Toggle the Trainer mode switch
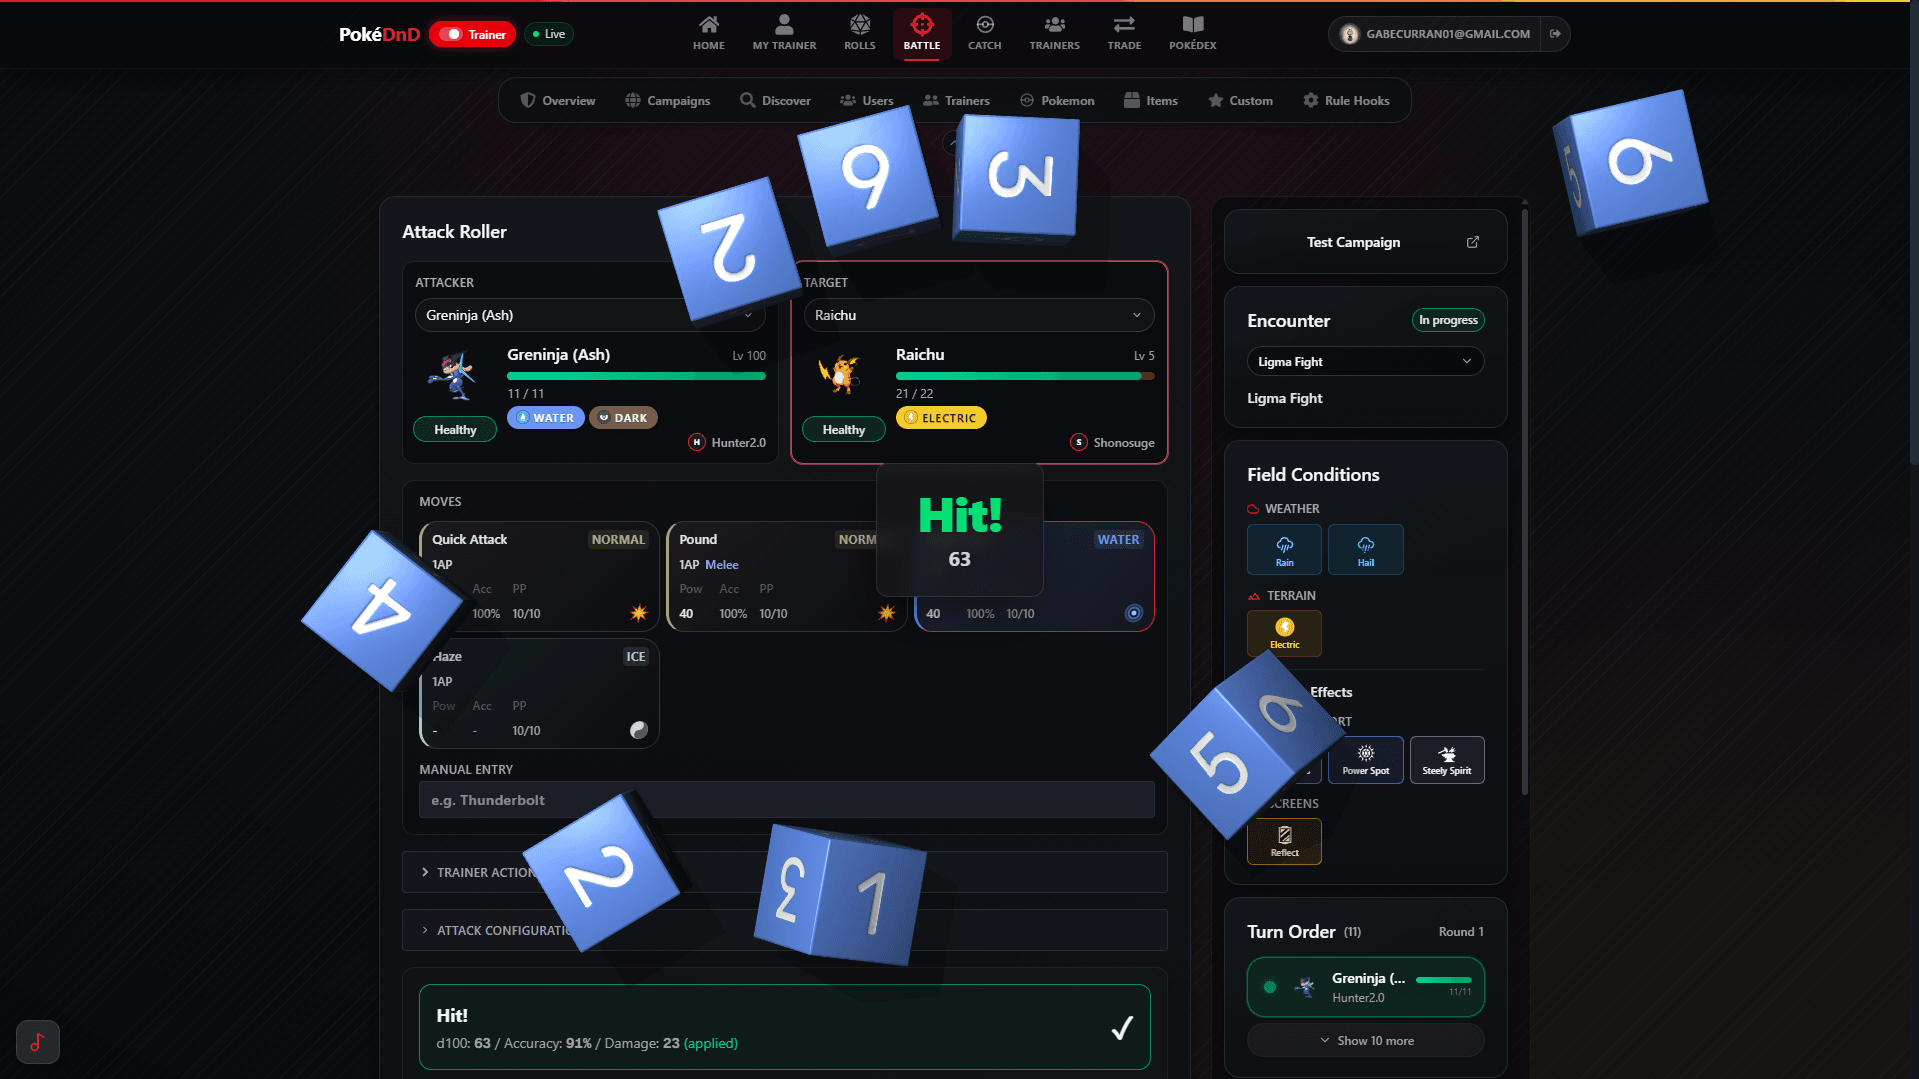This screenshot has height=1079, width=1919. point(472,34)
